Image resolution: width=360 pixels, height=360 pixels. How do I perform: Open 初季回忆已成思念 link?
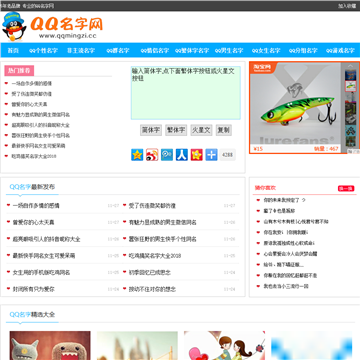click(150, 272)
